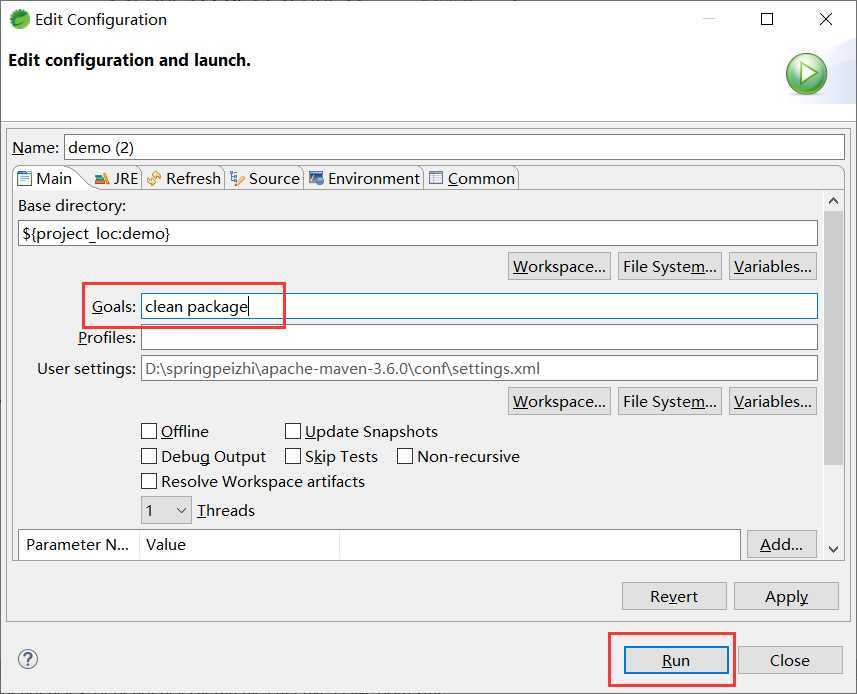Click the vertical scrollbar thumb
857x694 pixels.
coord(833,338)
